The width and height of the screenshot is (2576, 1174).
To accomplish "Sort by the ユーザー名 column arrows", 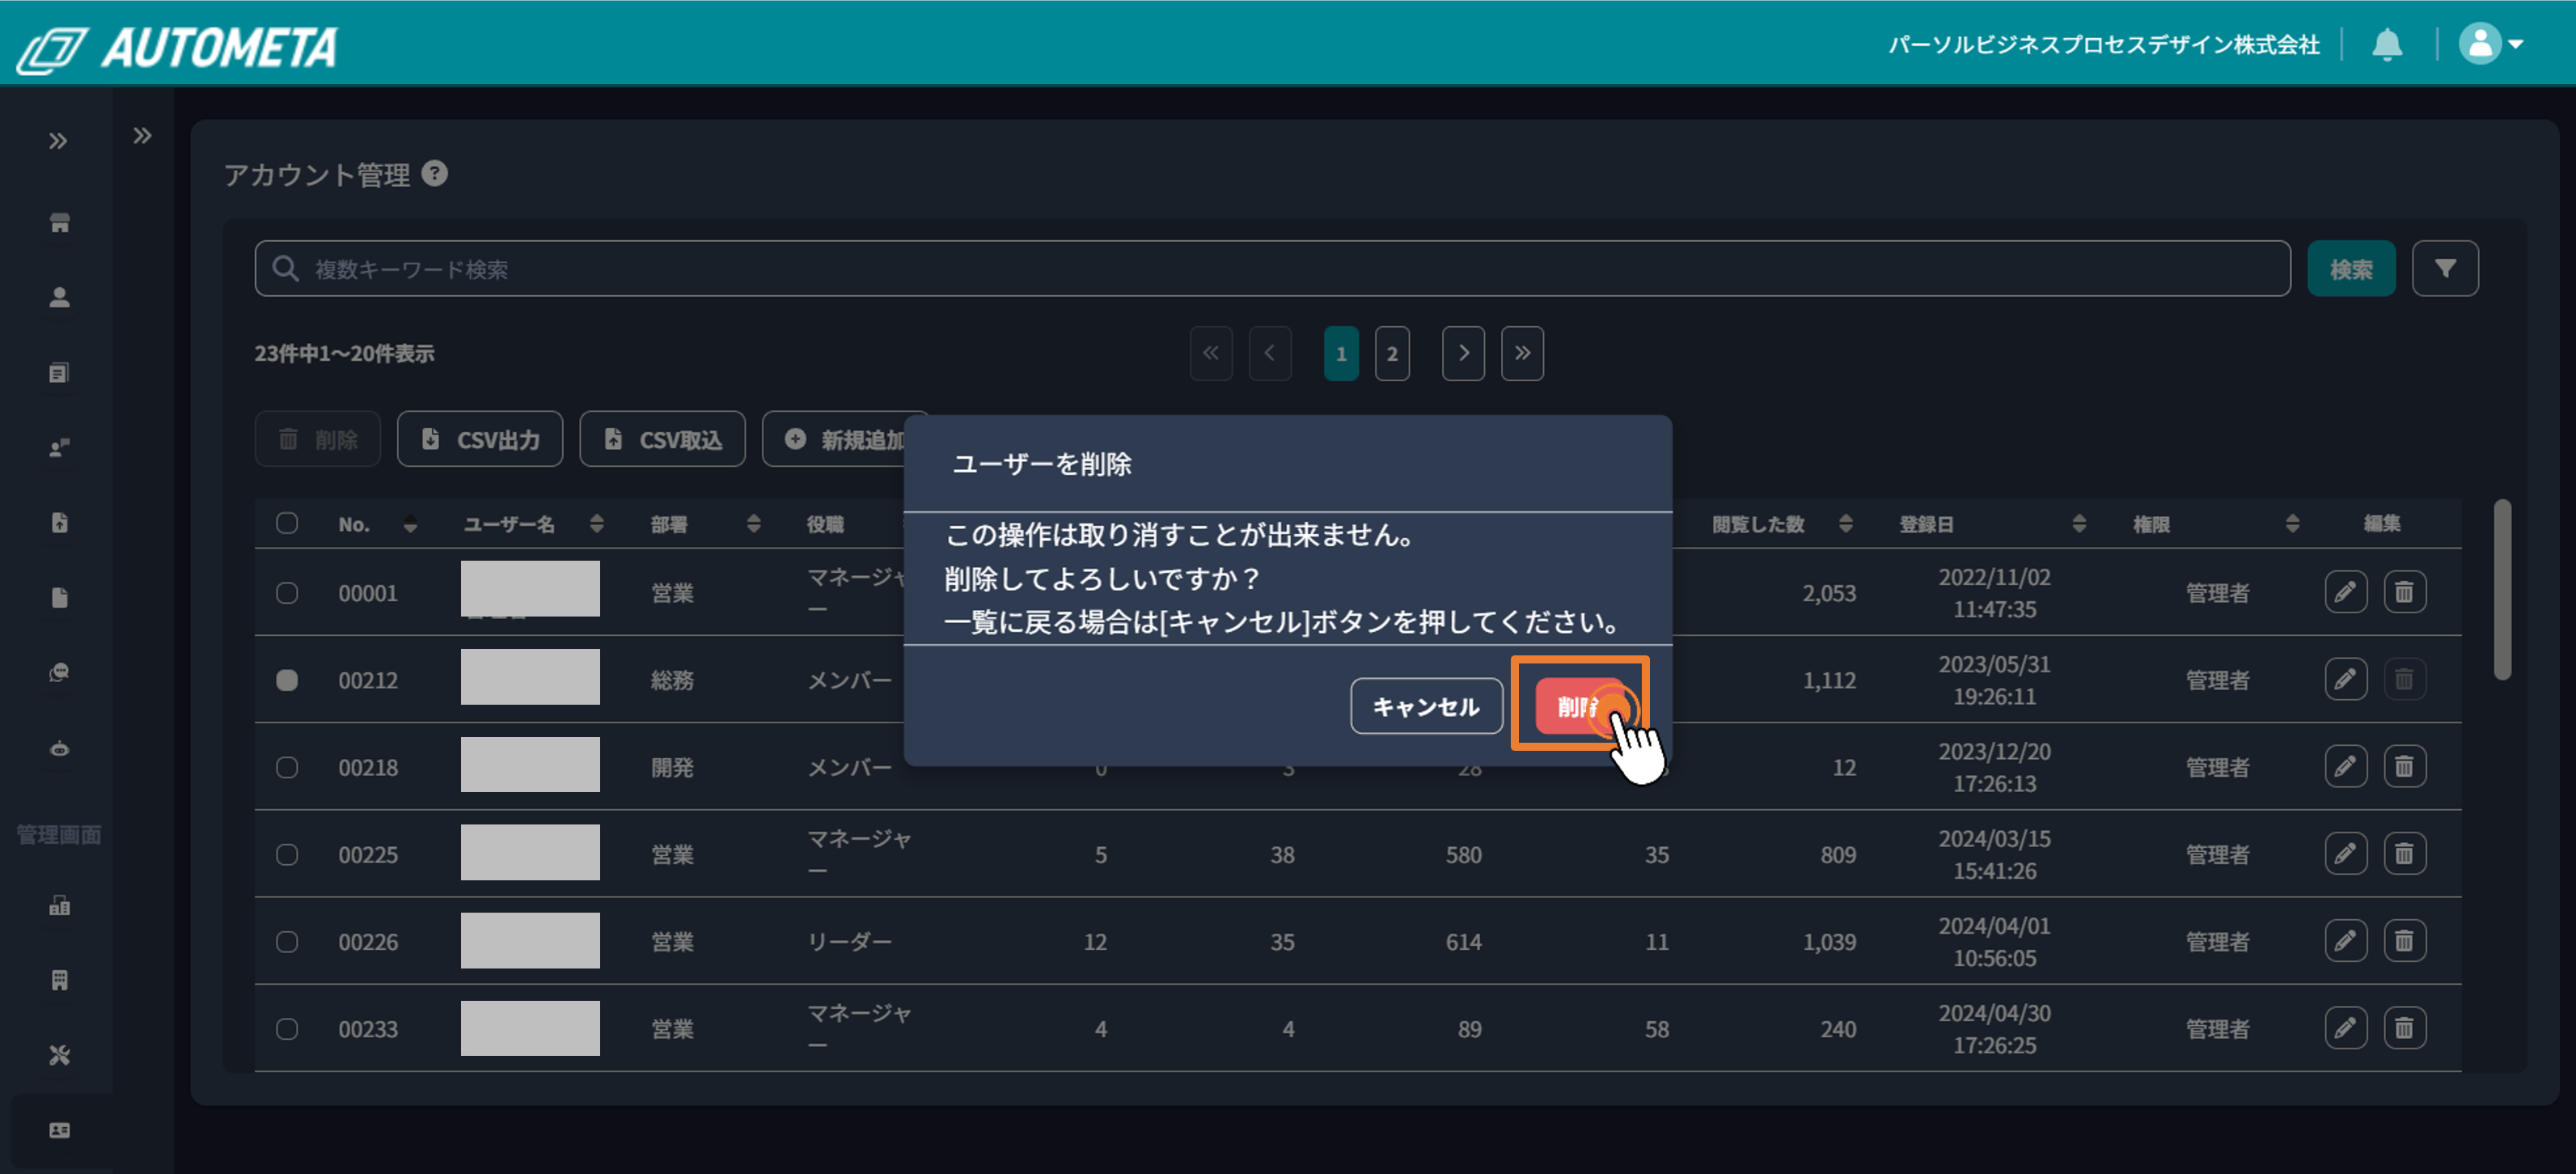I will point(597,524).
